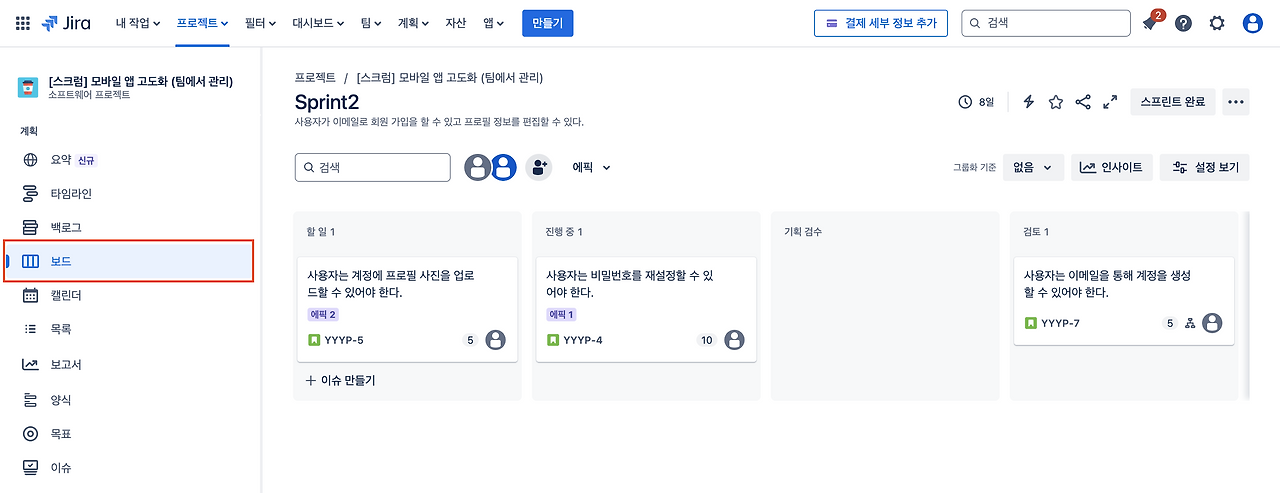Expand the 에픽 filter dropdown
Viewport: 1280px width, 493px height.
591,167
